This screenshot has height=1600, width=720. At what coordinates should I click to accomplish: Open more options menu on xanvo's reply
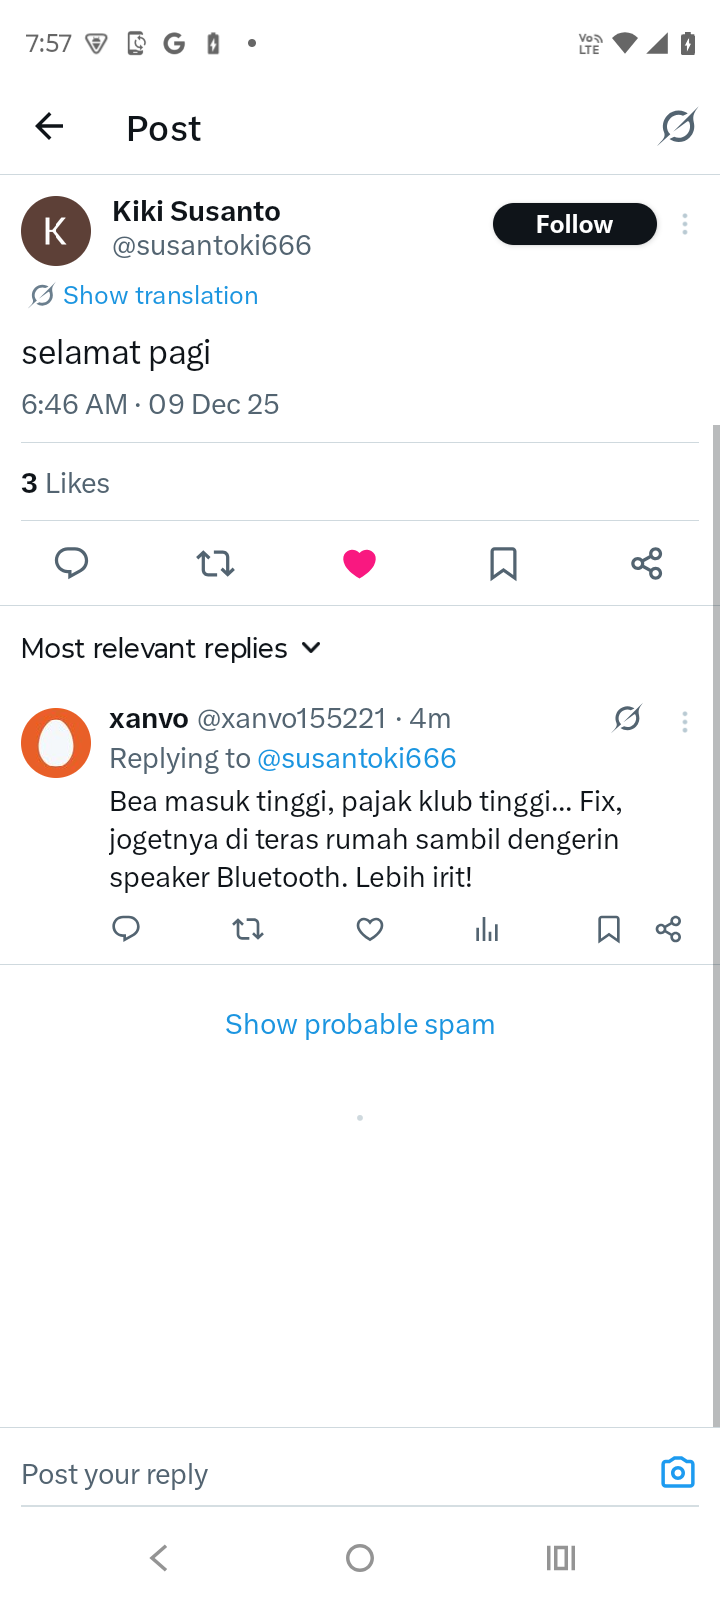pyautogui.click(x=685, y=721)
